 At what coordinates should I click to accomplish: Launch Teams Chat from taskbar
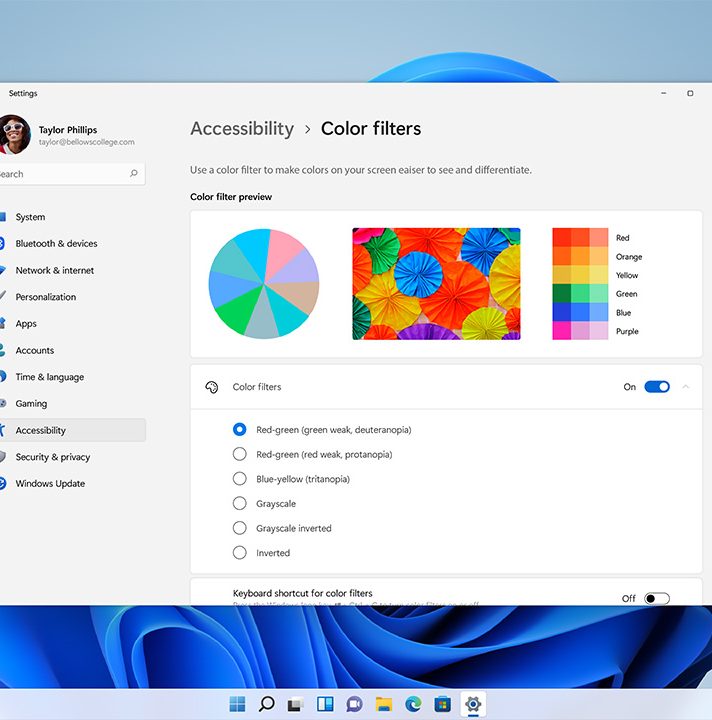(x=354, y=703)
